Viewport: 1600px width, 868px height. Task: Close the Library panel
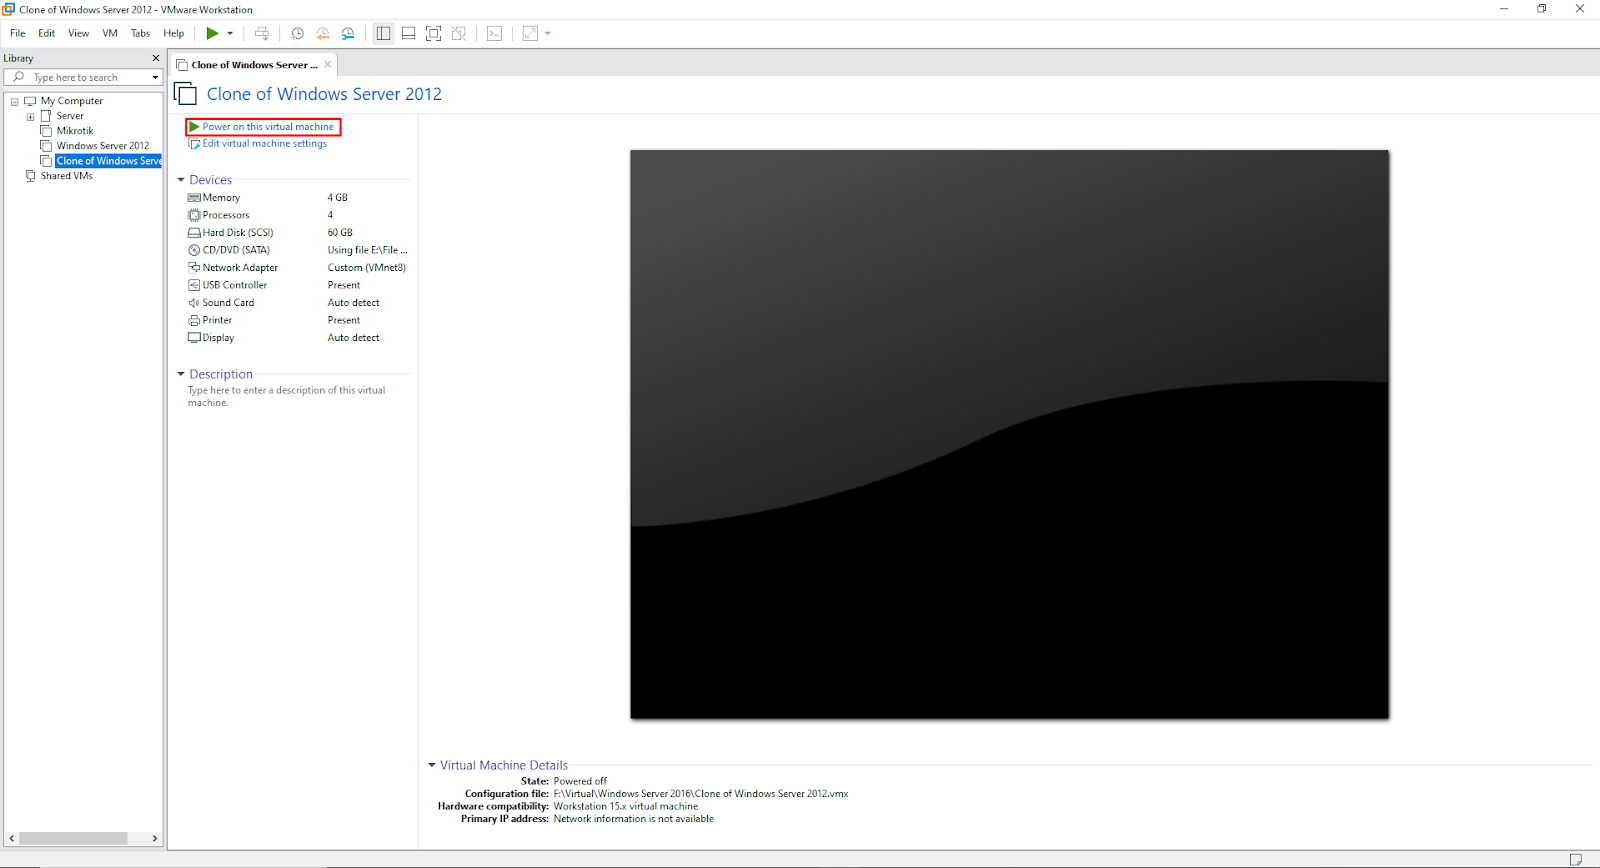[155, 58]
